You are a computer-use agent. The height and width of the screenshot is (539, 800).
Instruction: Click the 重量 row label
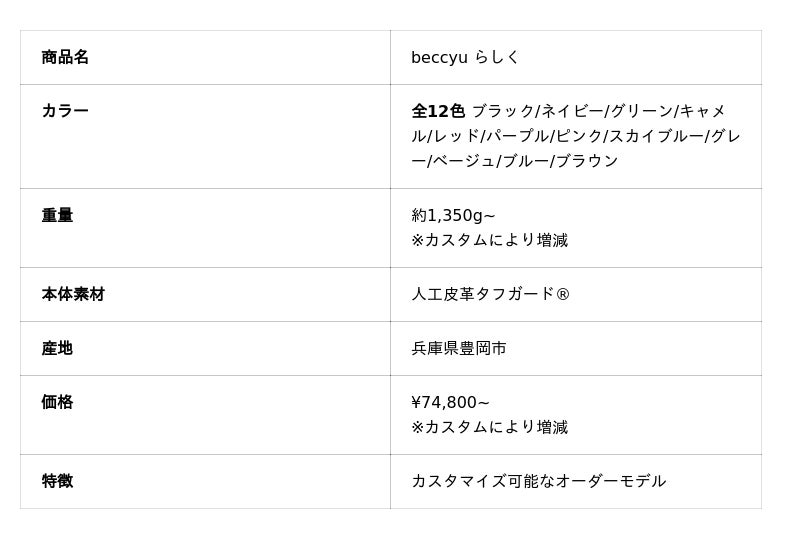pos(57,215)
